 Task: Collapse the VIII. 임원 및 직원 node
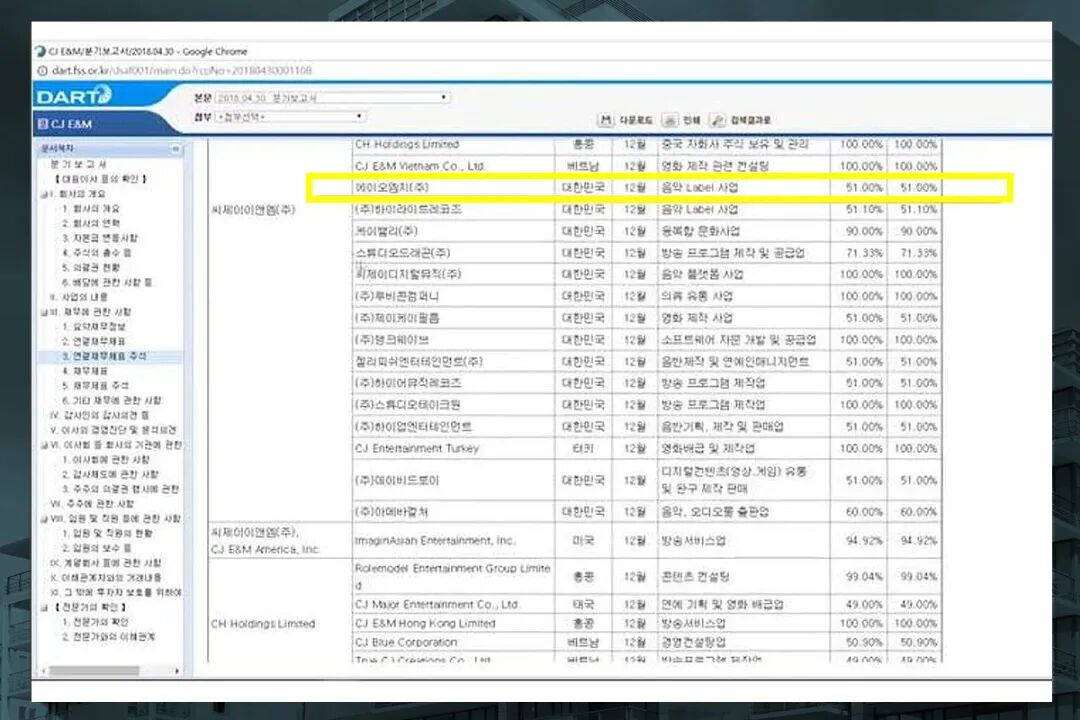[43, 519]
